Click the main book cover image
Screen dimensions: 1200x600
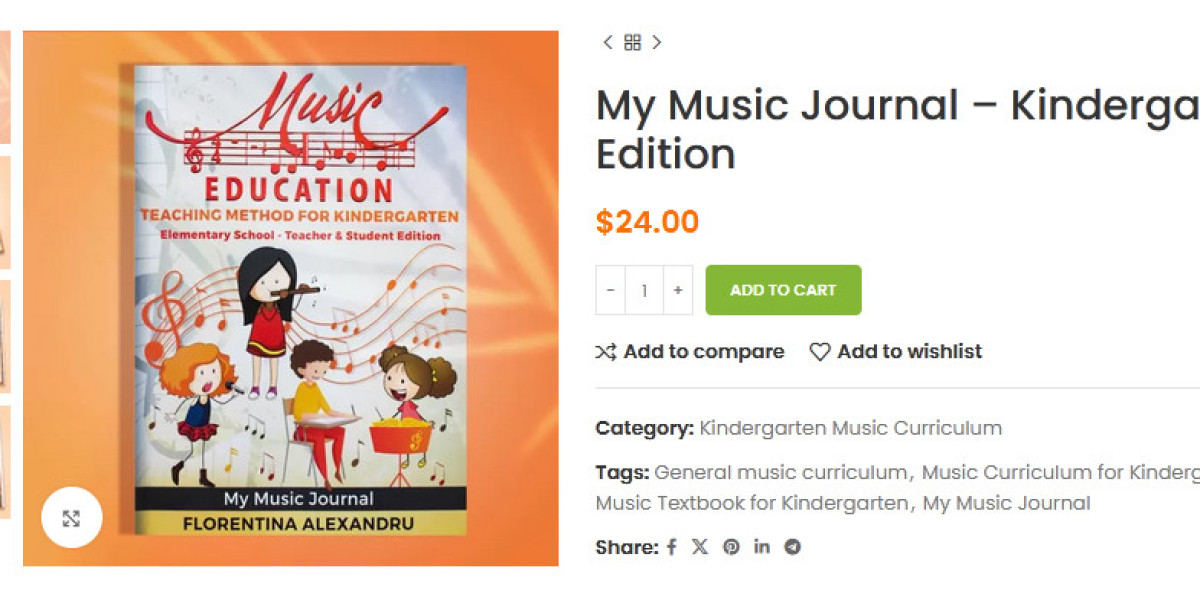pos(291,298)
